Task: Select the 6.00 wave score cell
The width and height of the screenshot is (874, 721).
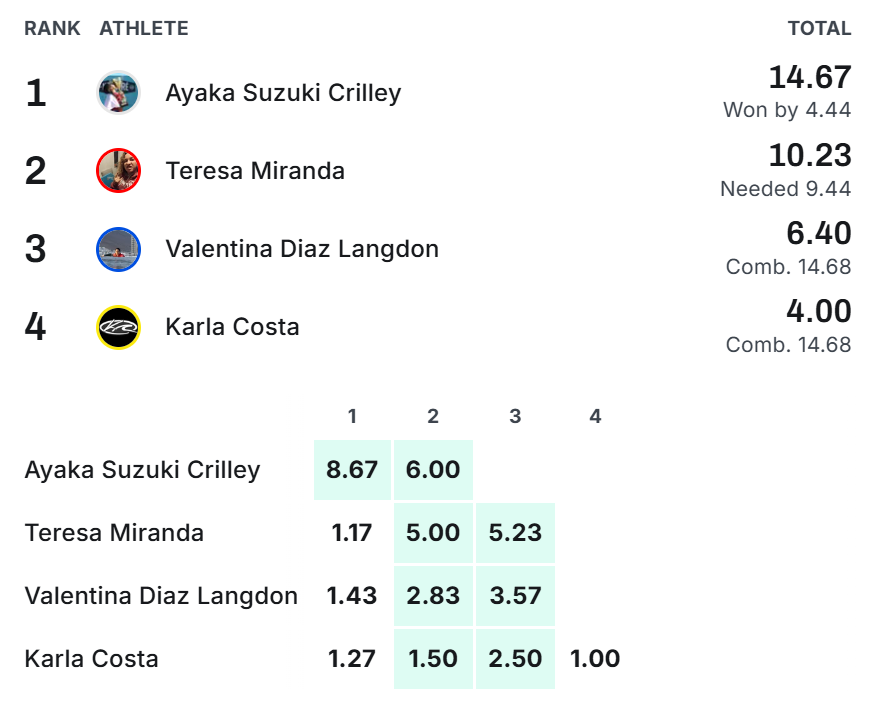Action: pyautogui.click(x=433, y=470)
